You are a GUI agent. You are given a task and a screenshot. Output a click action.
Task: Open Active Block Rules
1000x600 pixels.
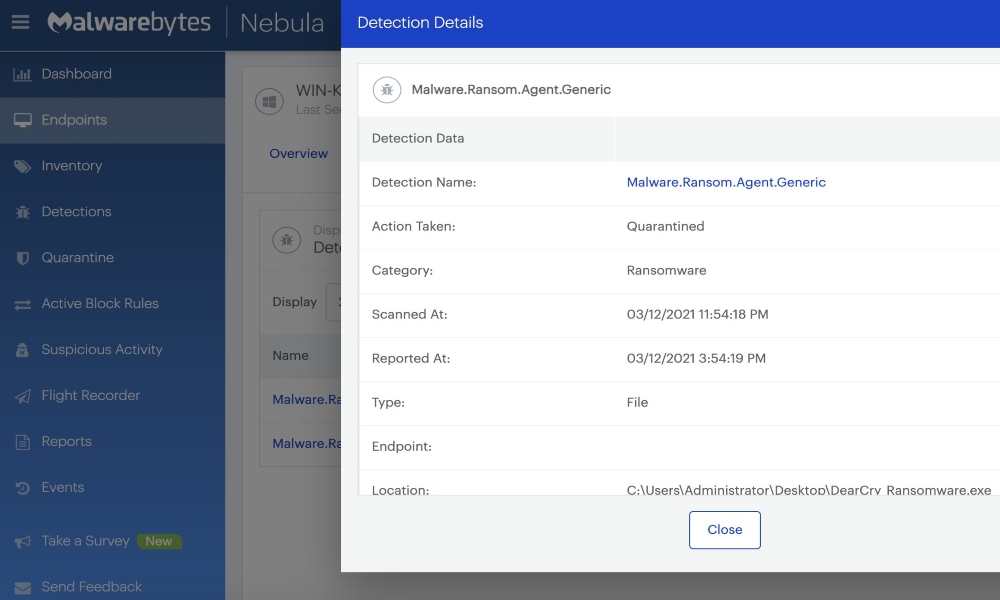(x=99, y=304)
